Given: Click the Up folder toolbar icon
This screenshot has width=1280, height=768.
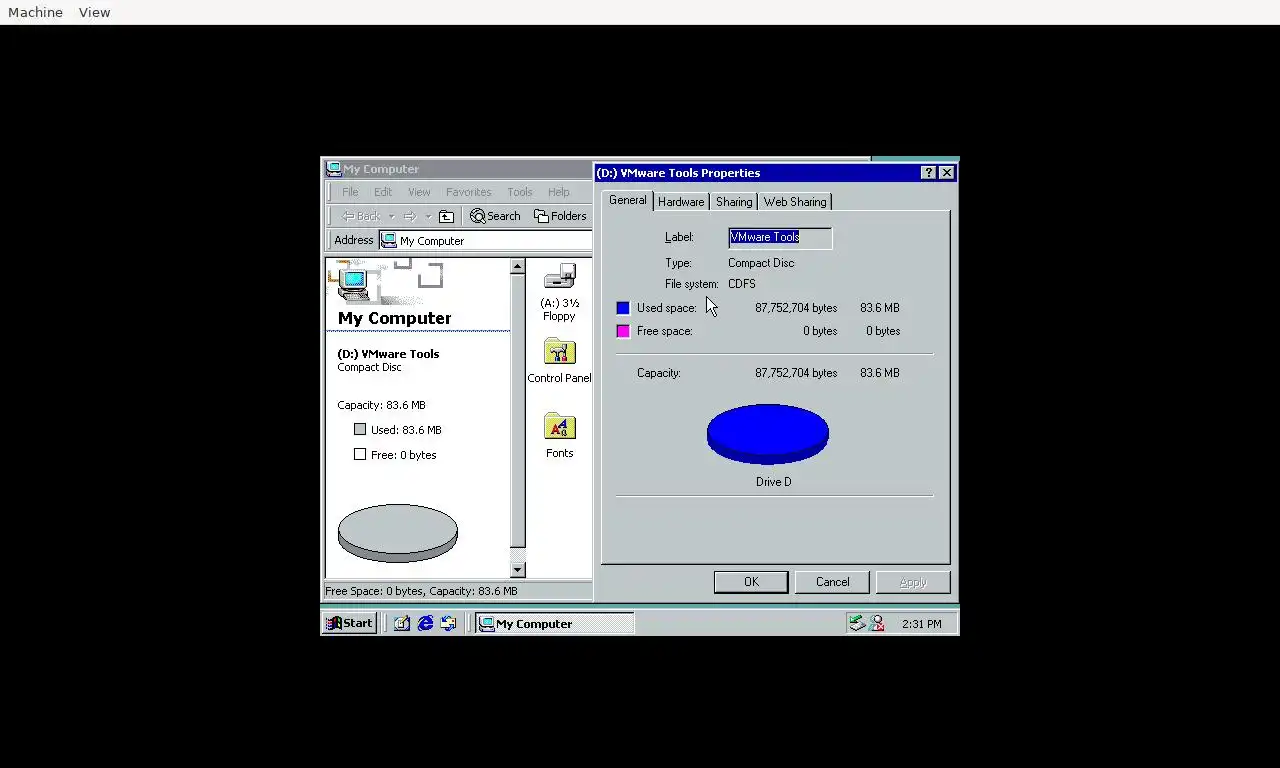Looking at the screenshot, I should (x=447, y=216).
